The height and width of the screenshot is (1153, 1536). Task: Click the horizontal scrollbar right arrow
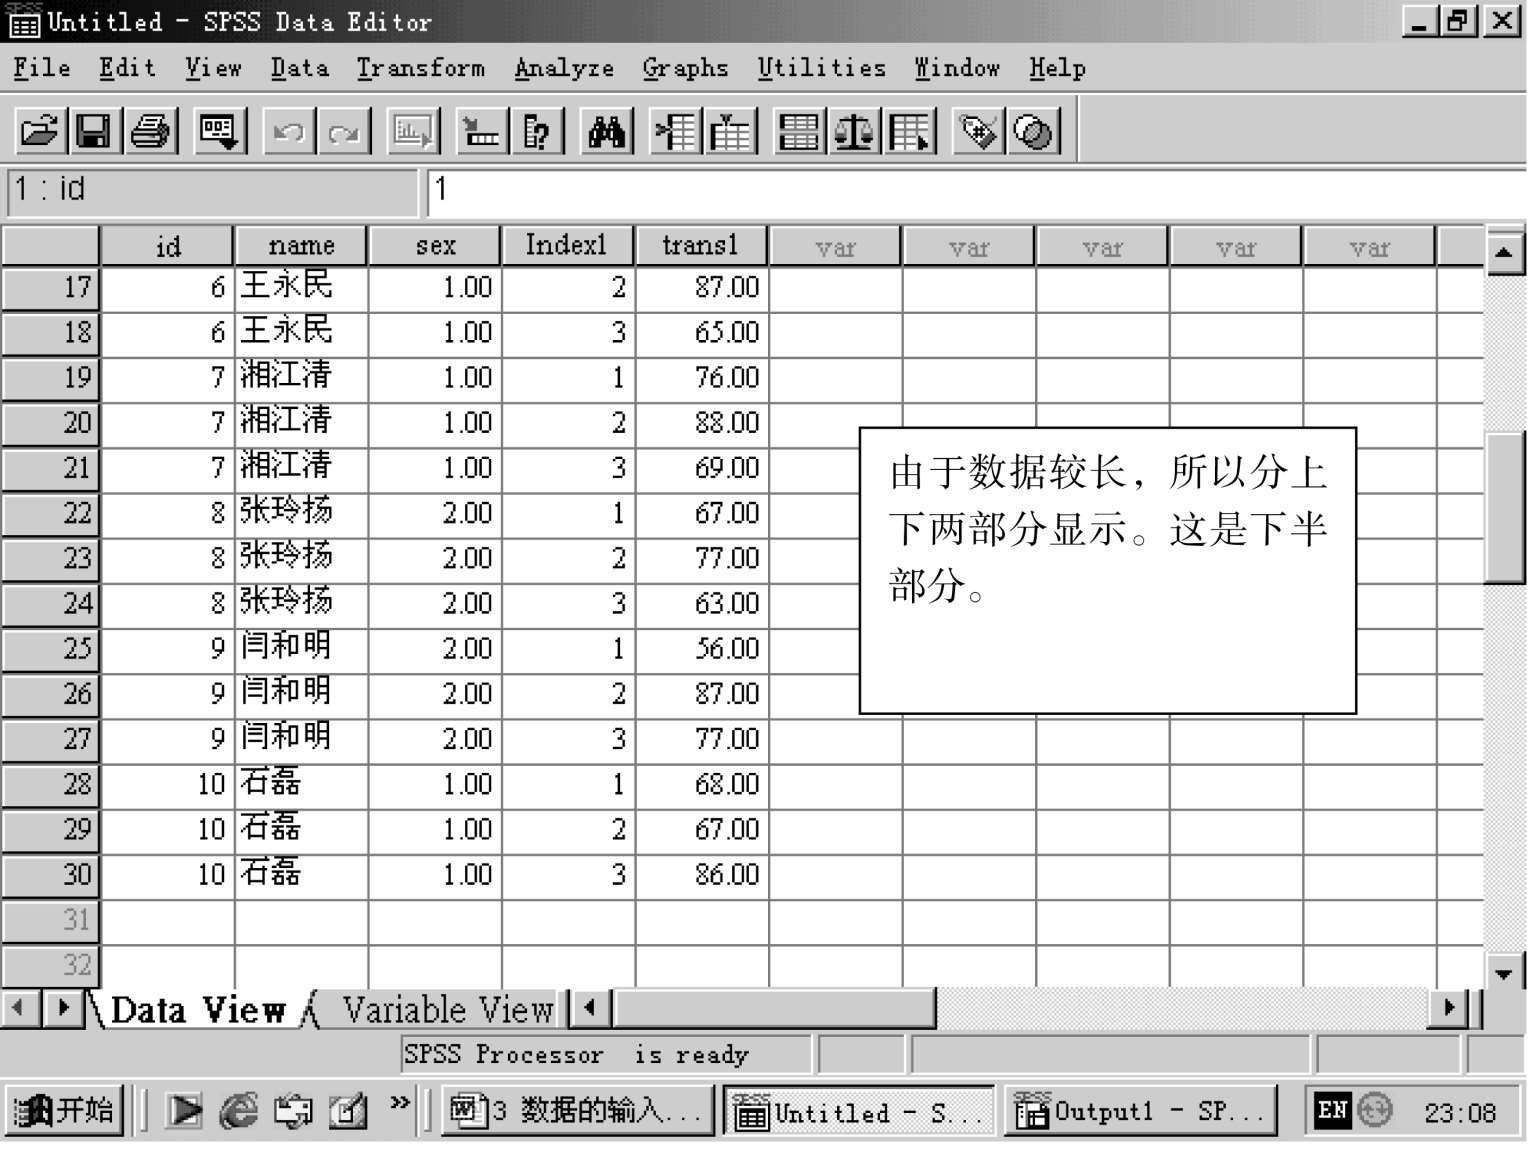(1448, 1008)
